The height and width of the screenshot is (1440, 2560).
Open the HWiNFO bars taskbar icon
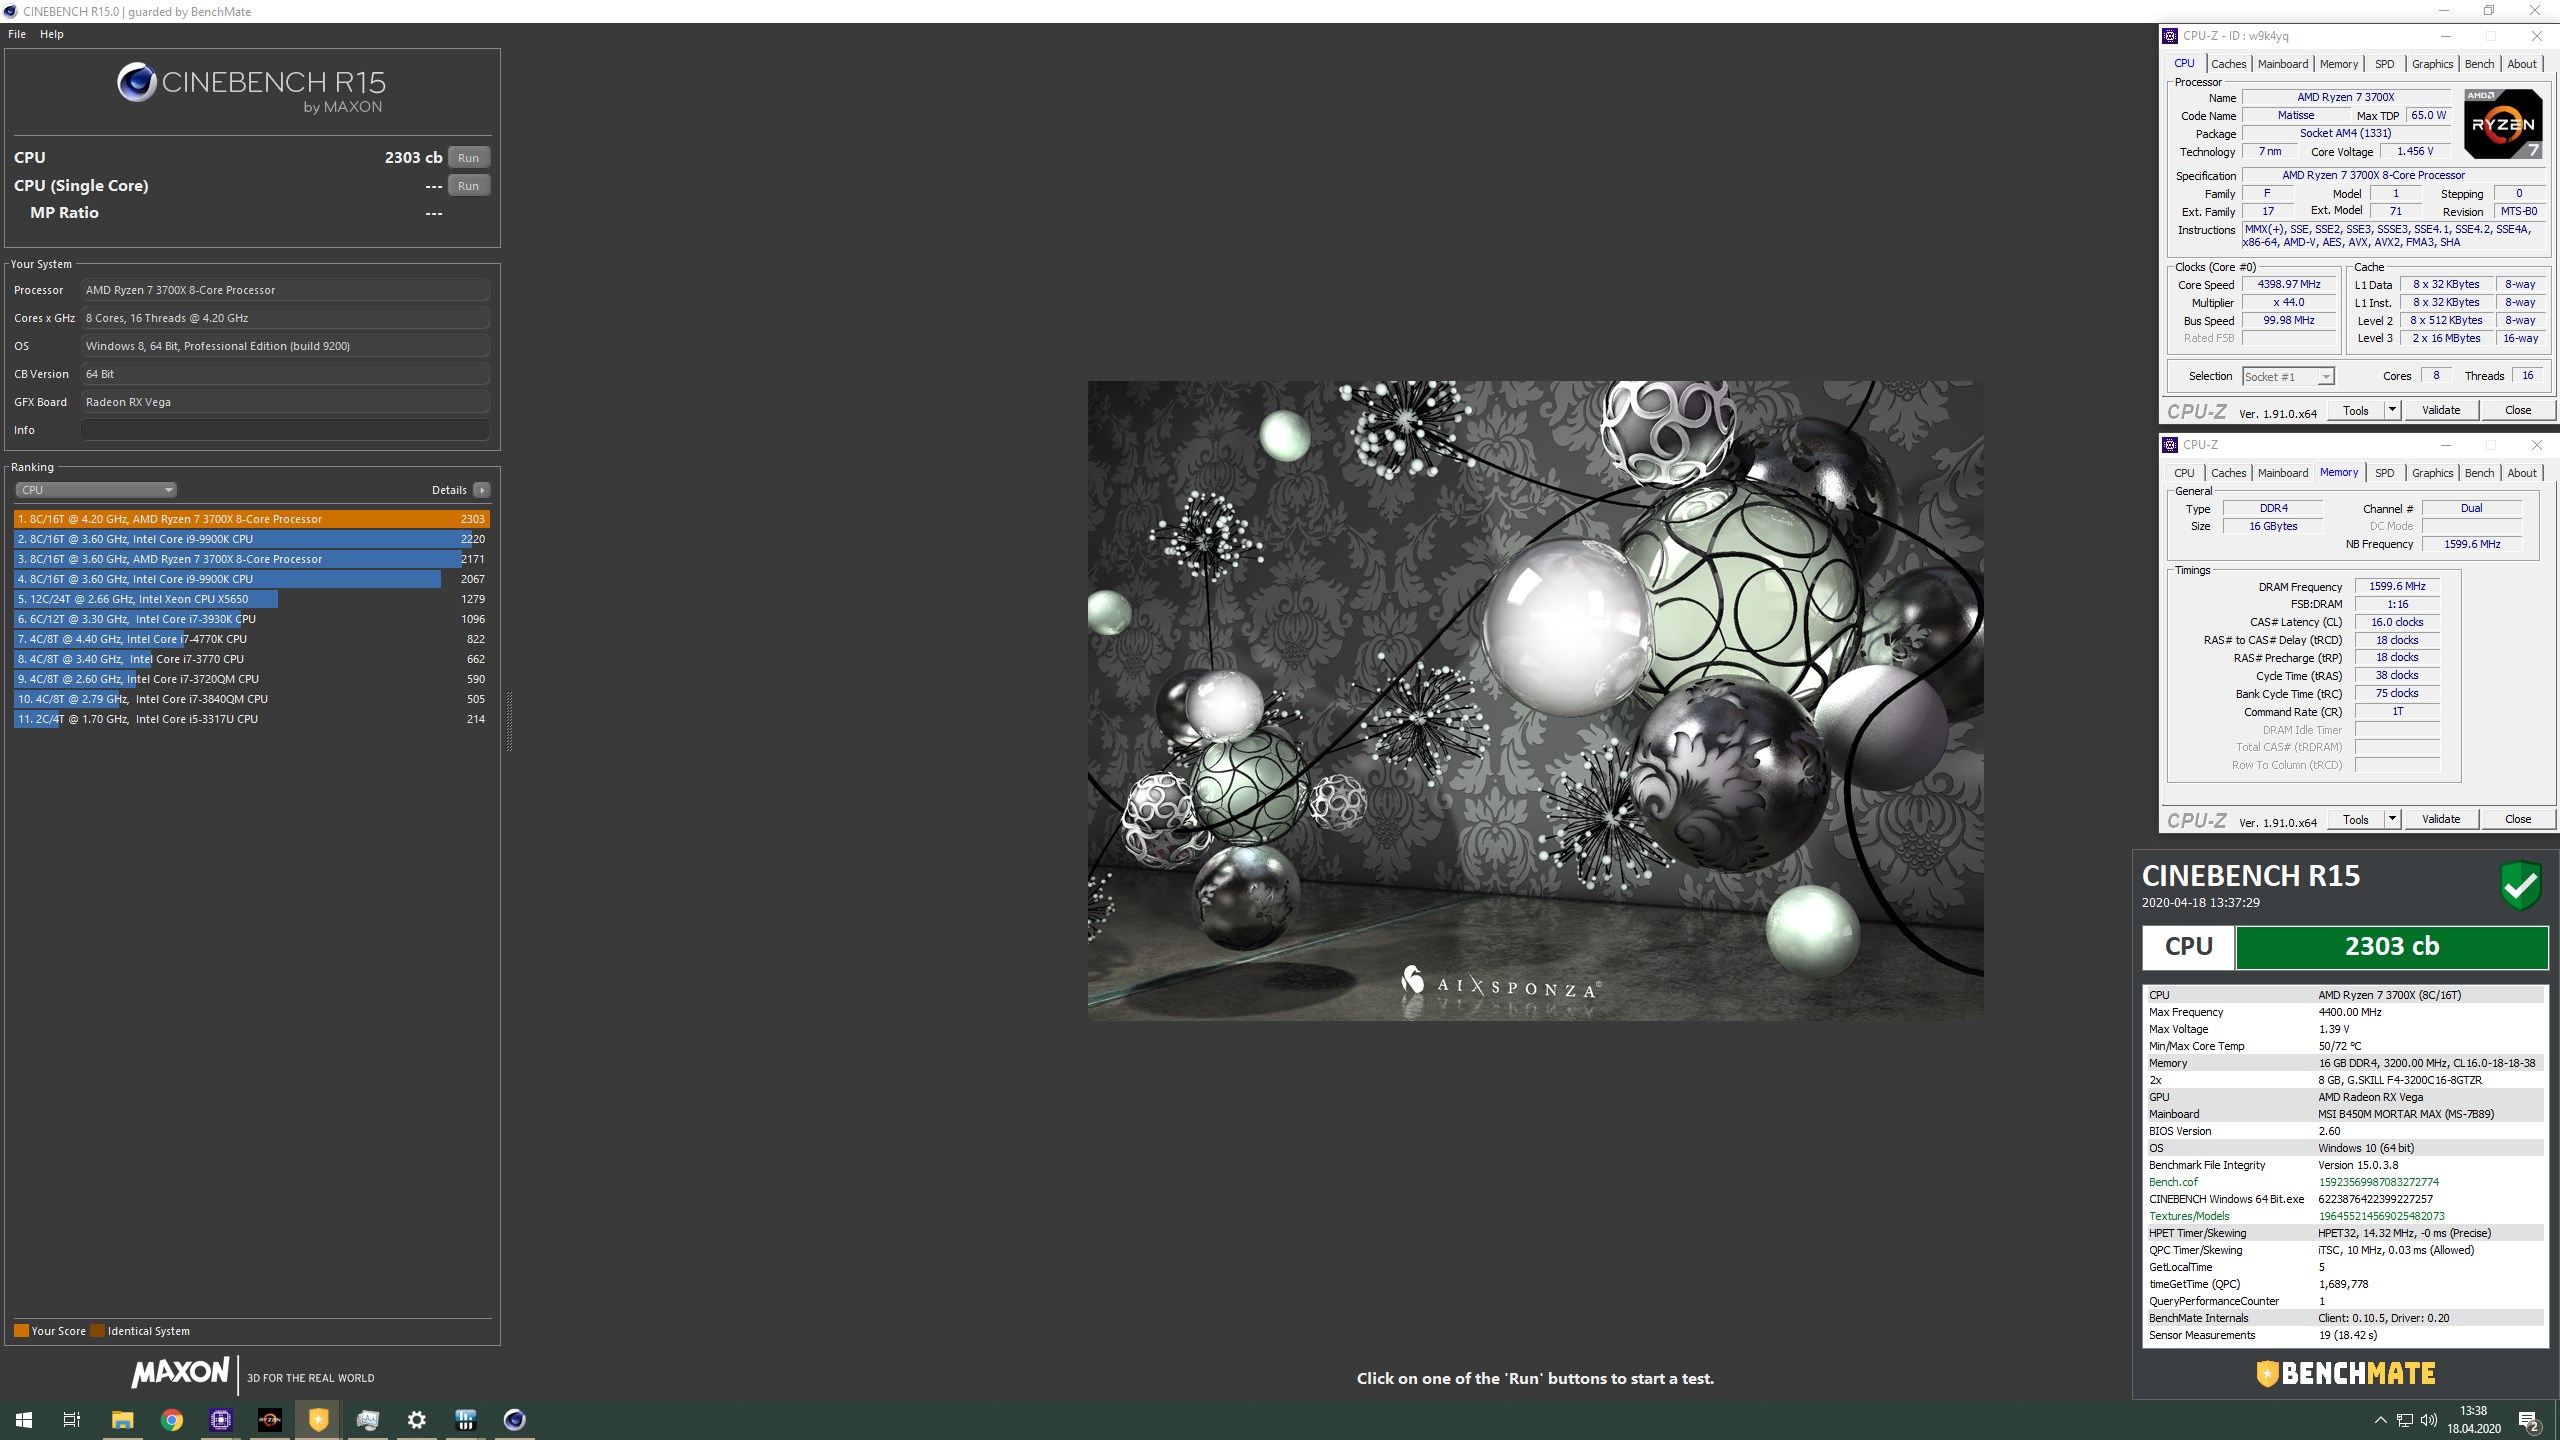point(465,1420)
